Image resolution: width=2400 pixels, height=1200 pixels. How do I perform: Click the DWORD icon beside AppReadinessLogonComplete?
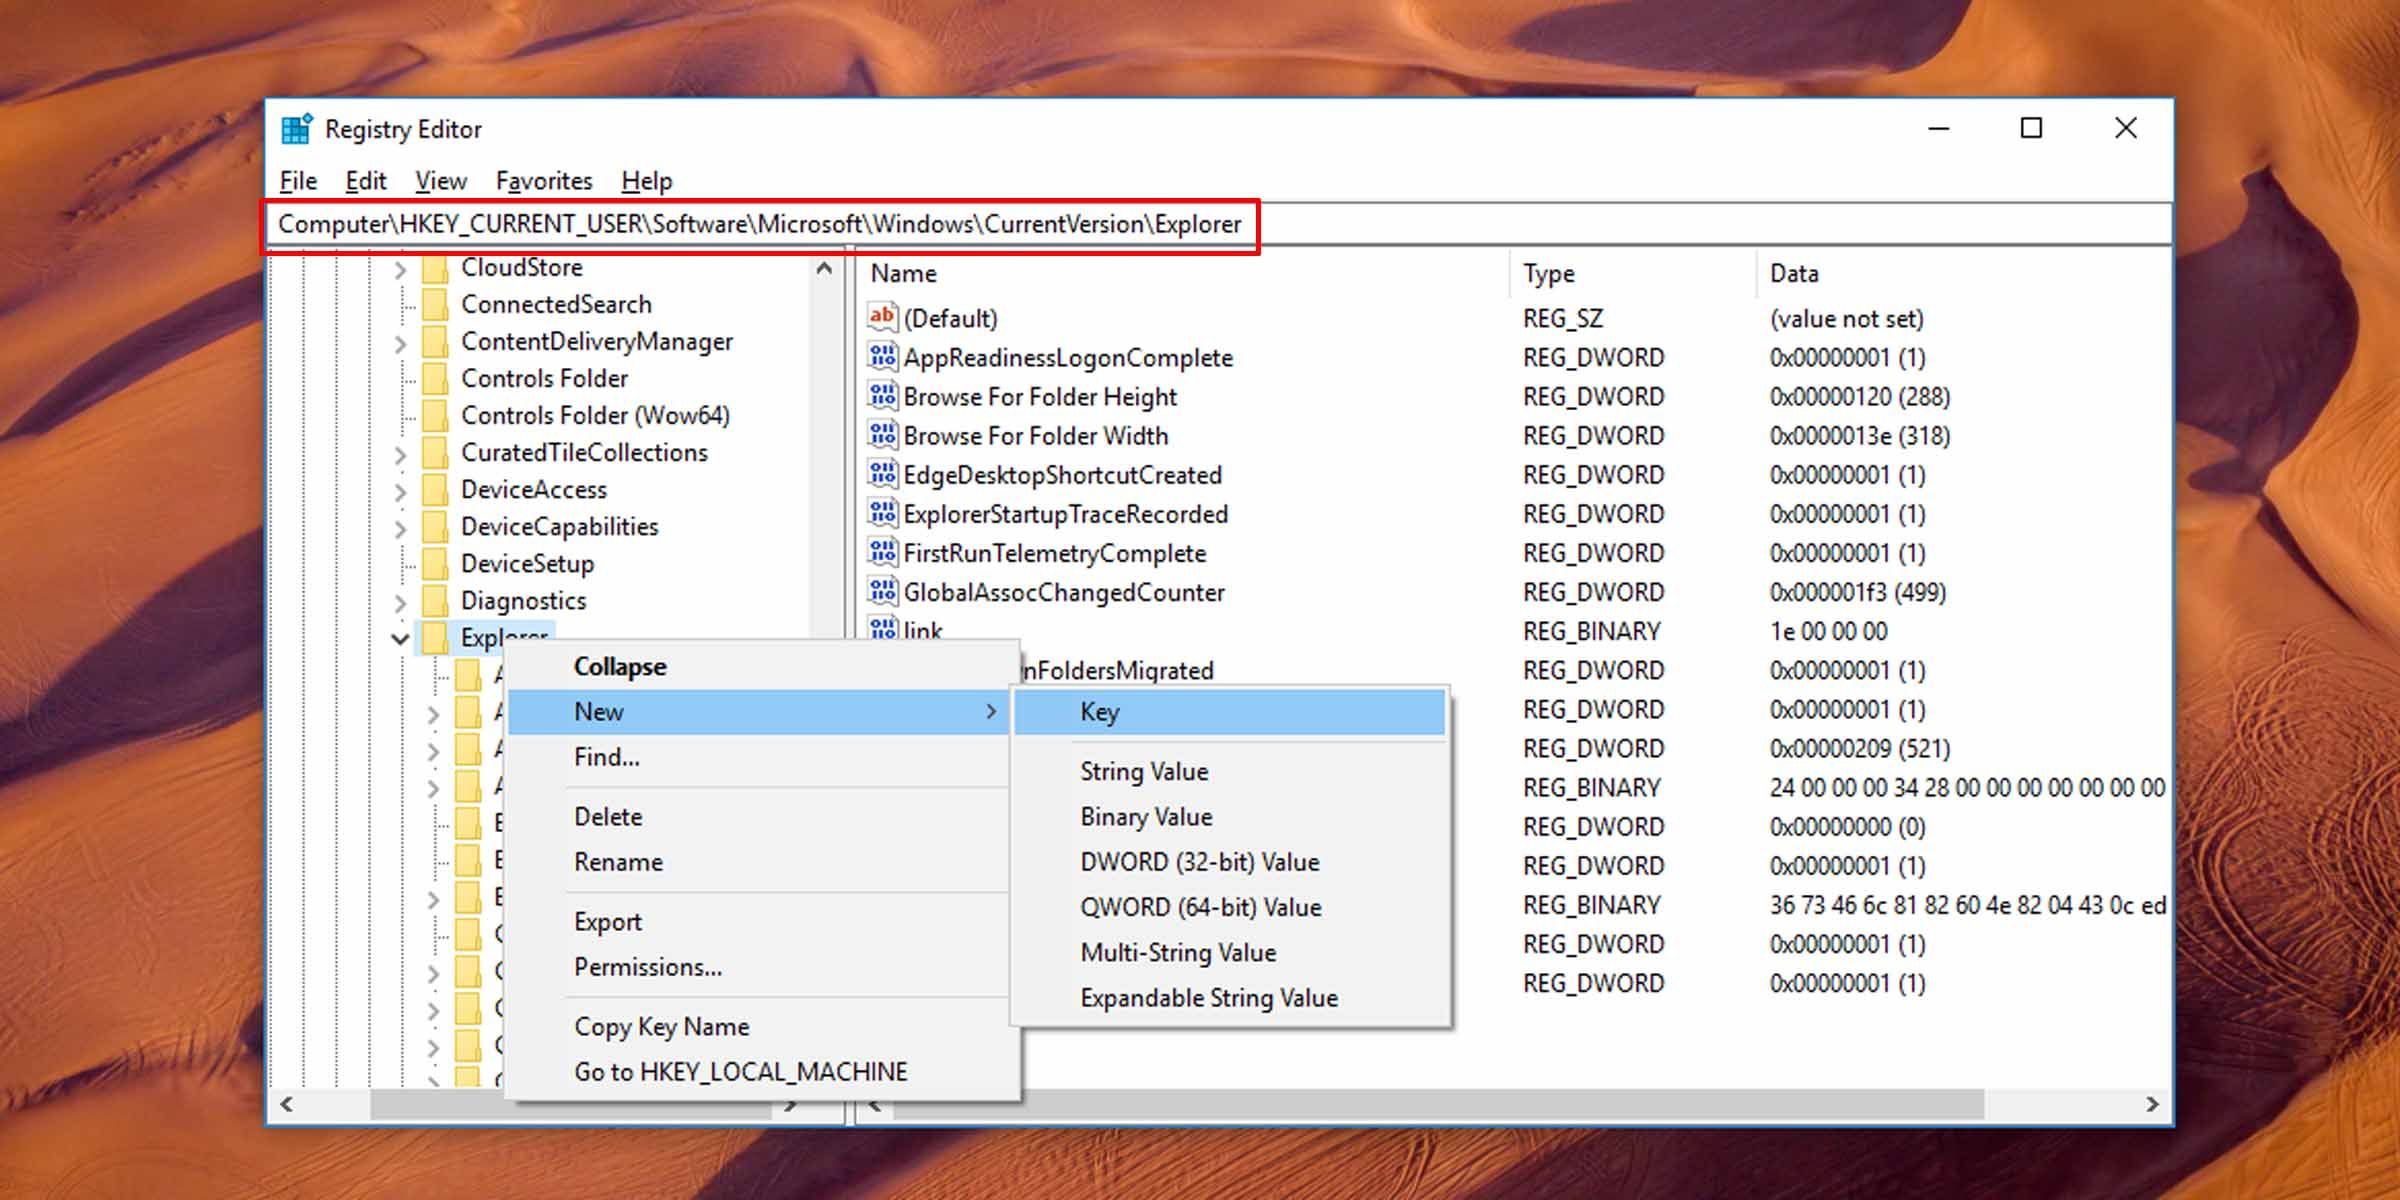(884, 357)
